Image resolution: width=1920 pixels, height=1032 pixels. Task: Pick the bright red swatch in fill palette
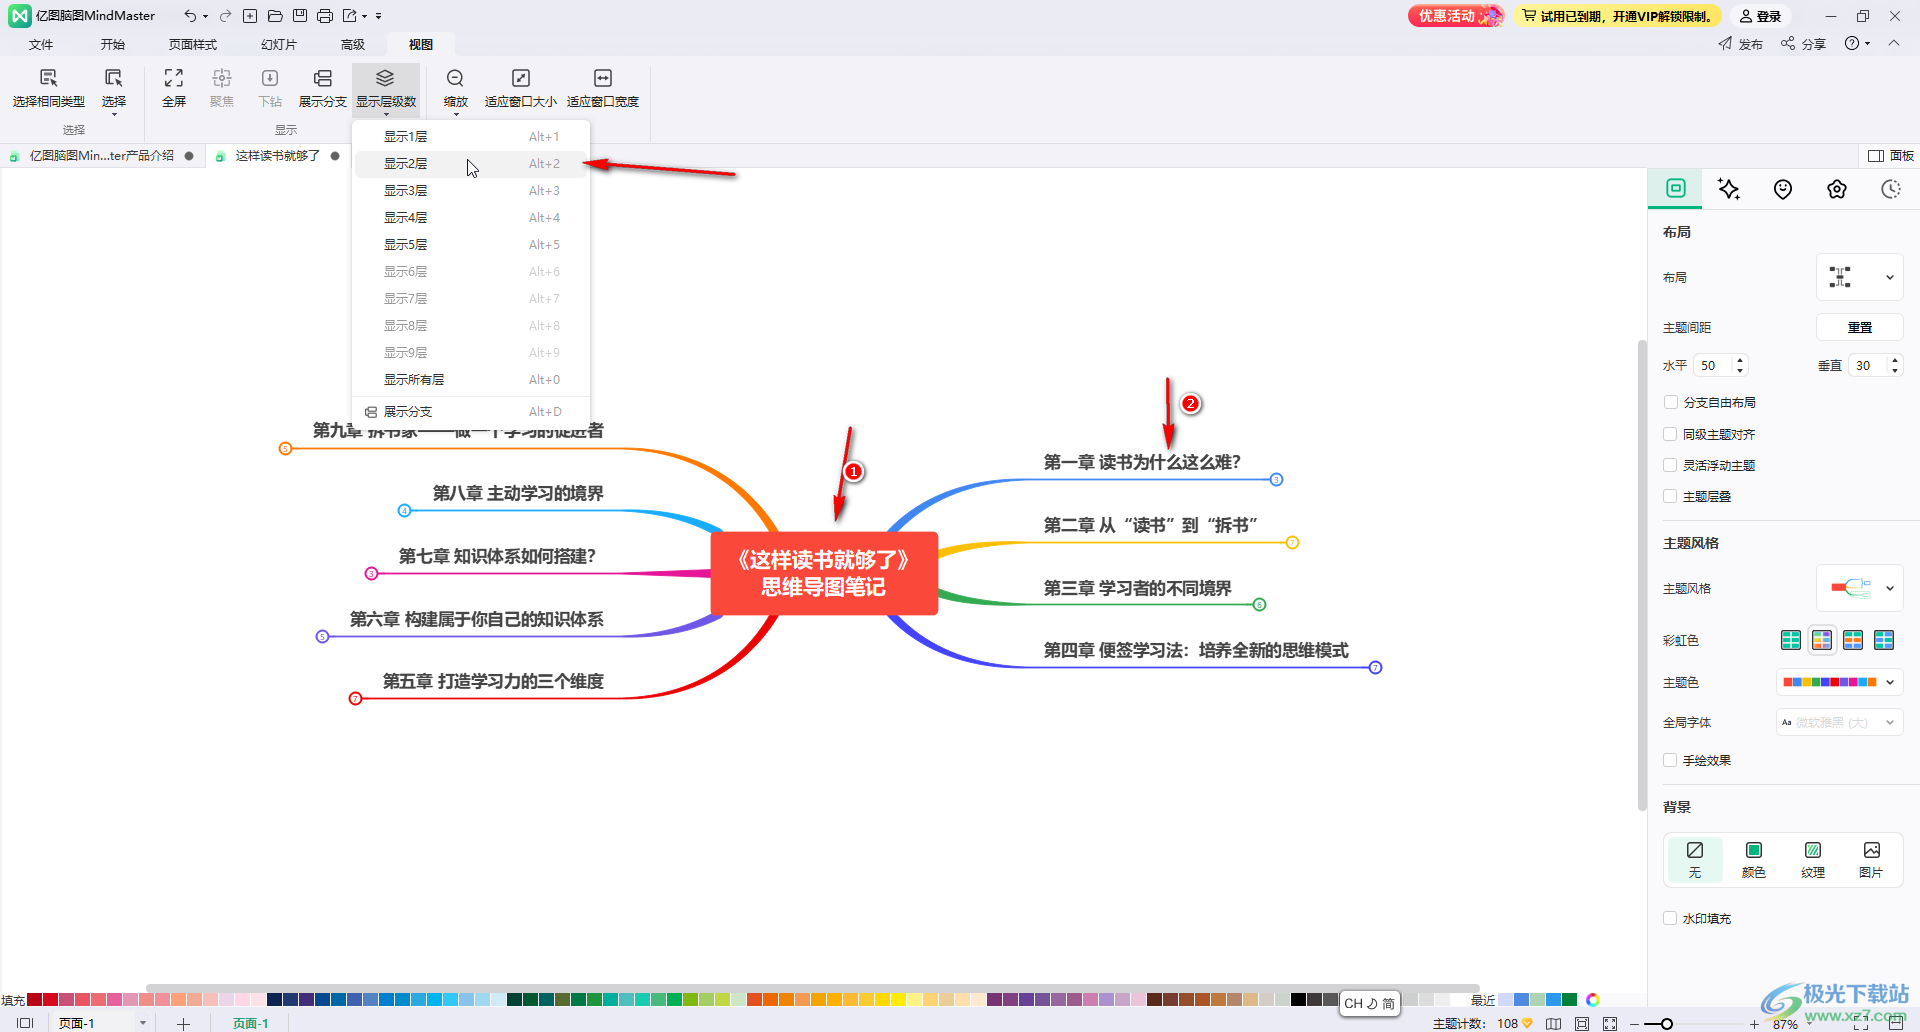(x=50, y=999)
